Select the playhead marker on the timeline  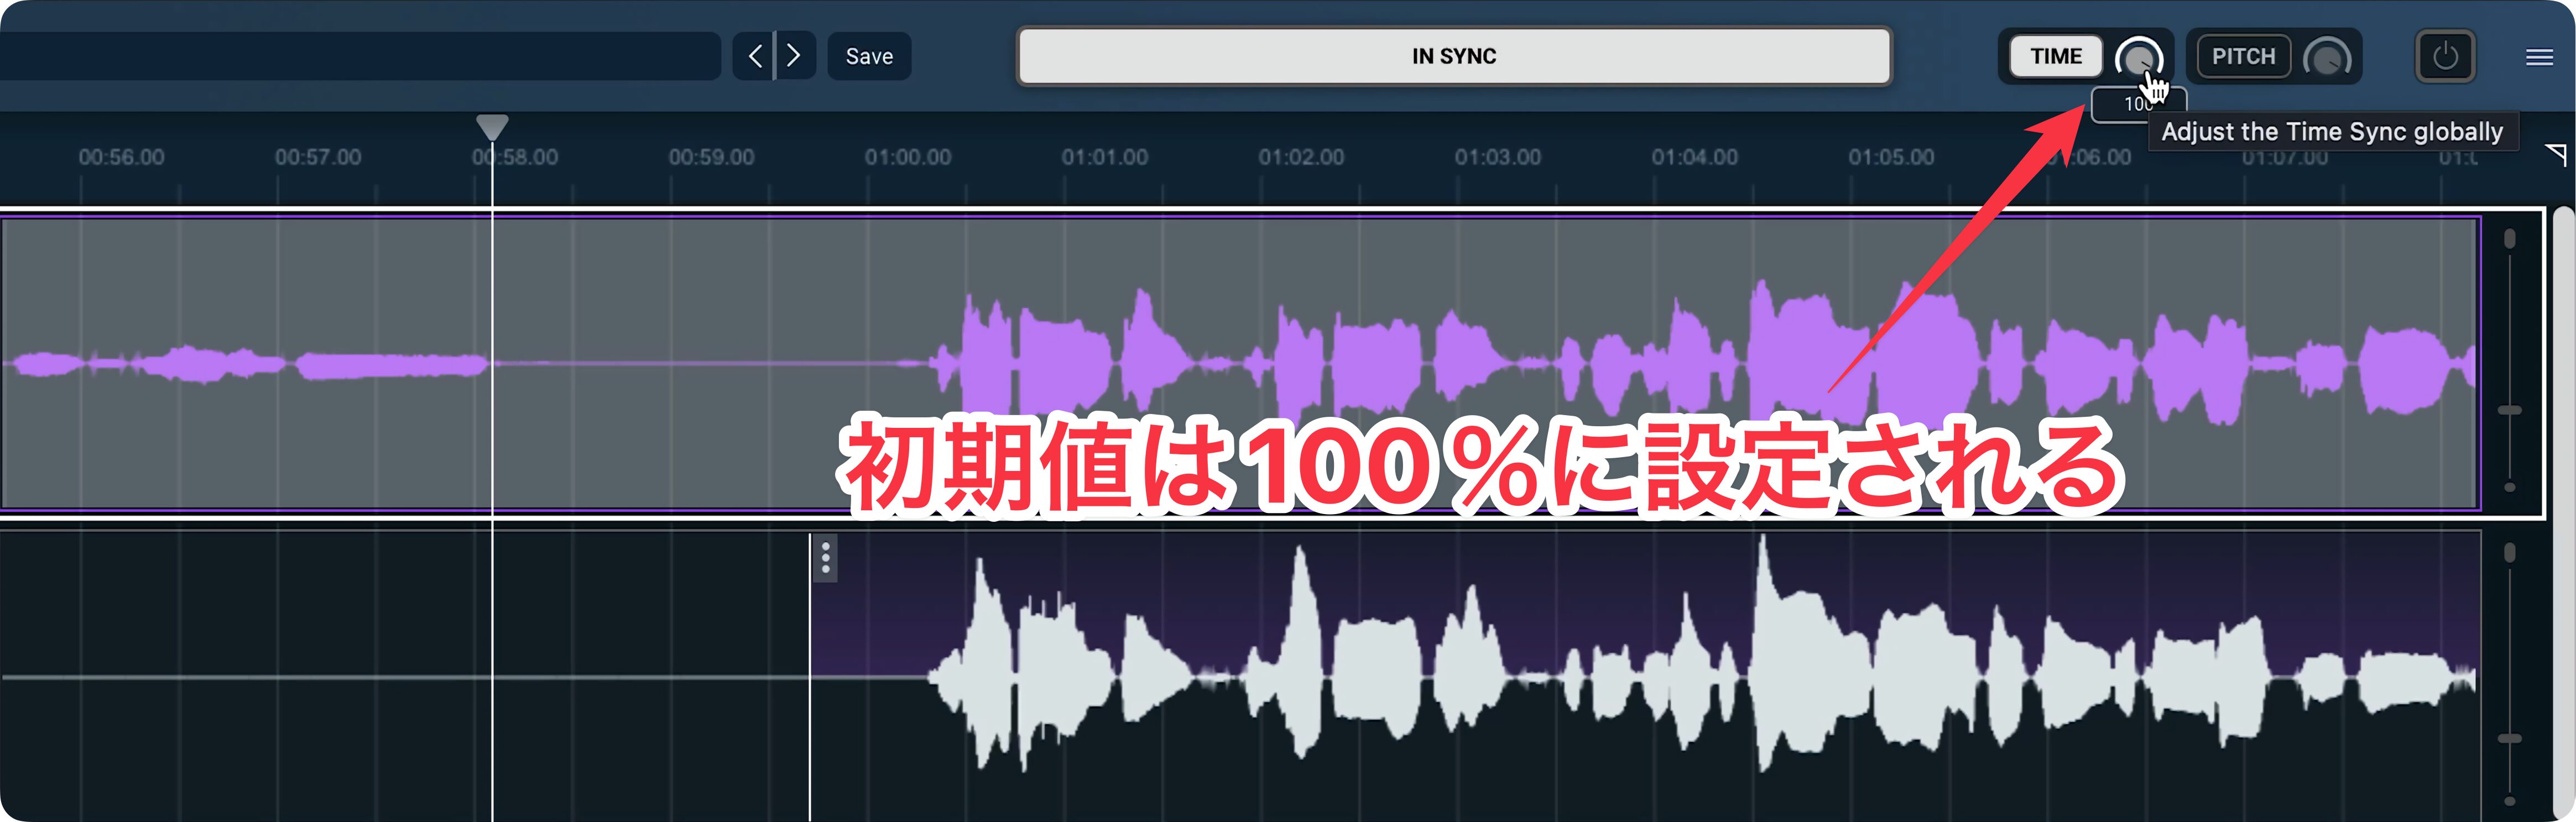[492, 127]
